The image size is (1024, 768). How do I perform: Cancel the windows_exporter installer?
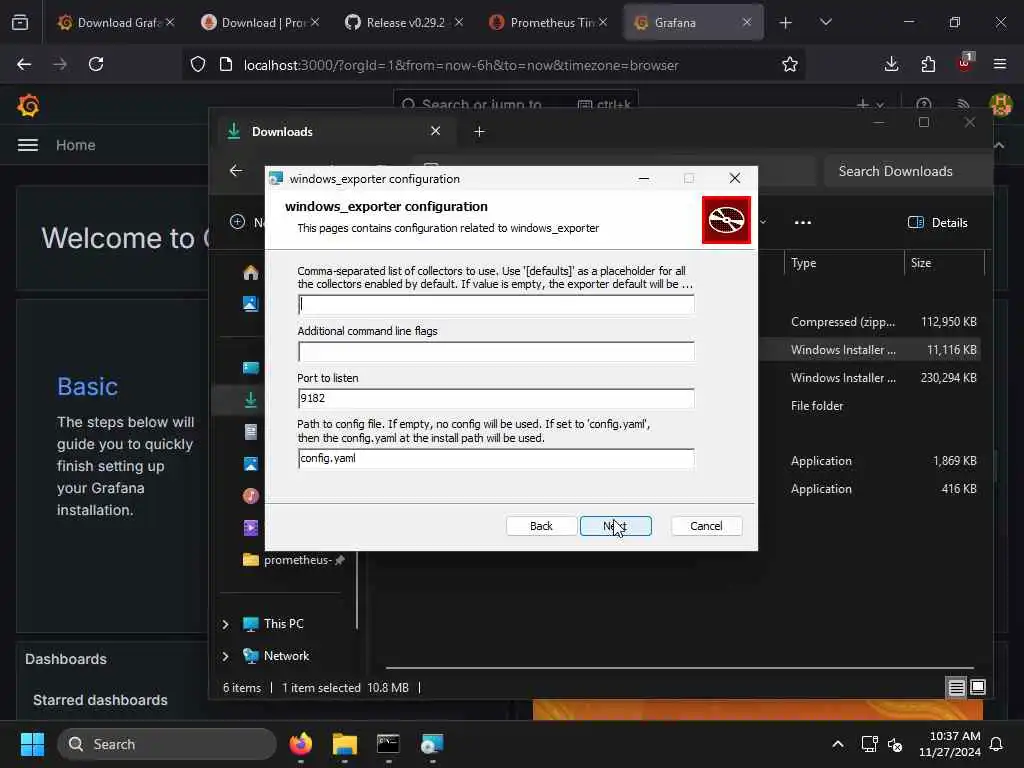coord(706,526)
